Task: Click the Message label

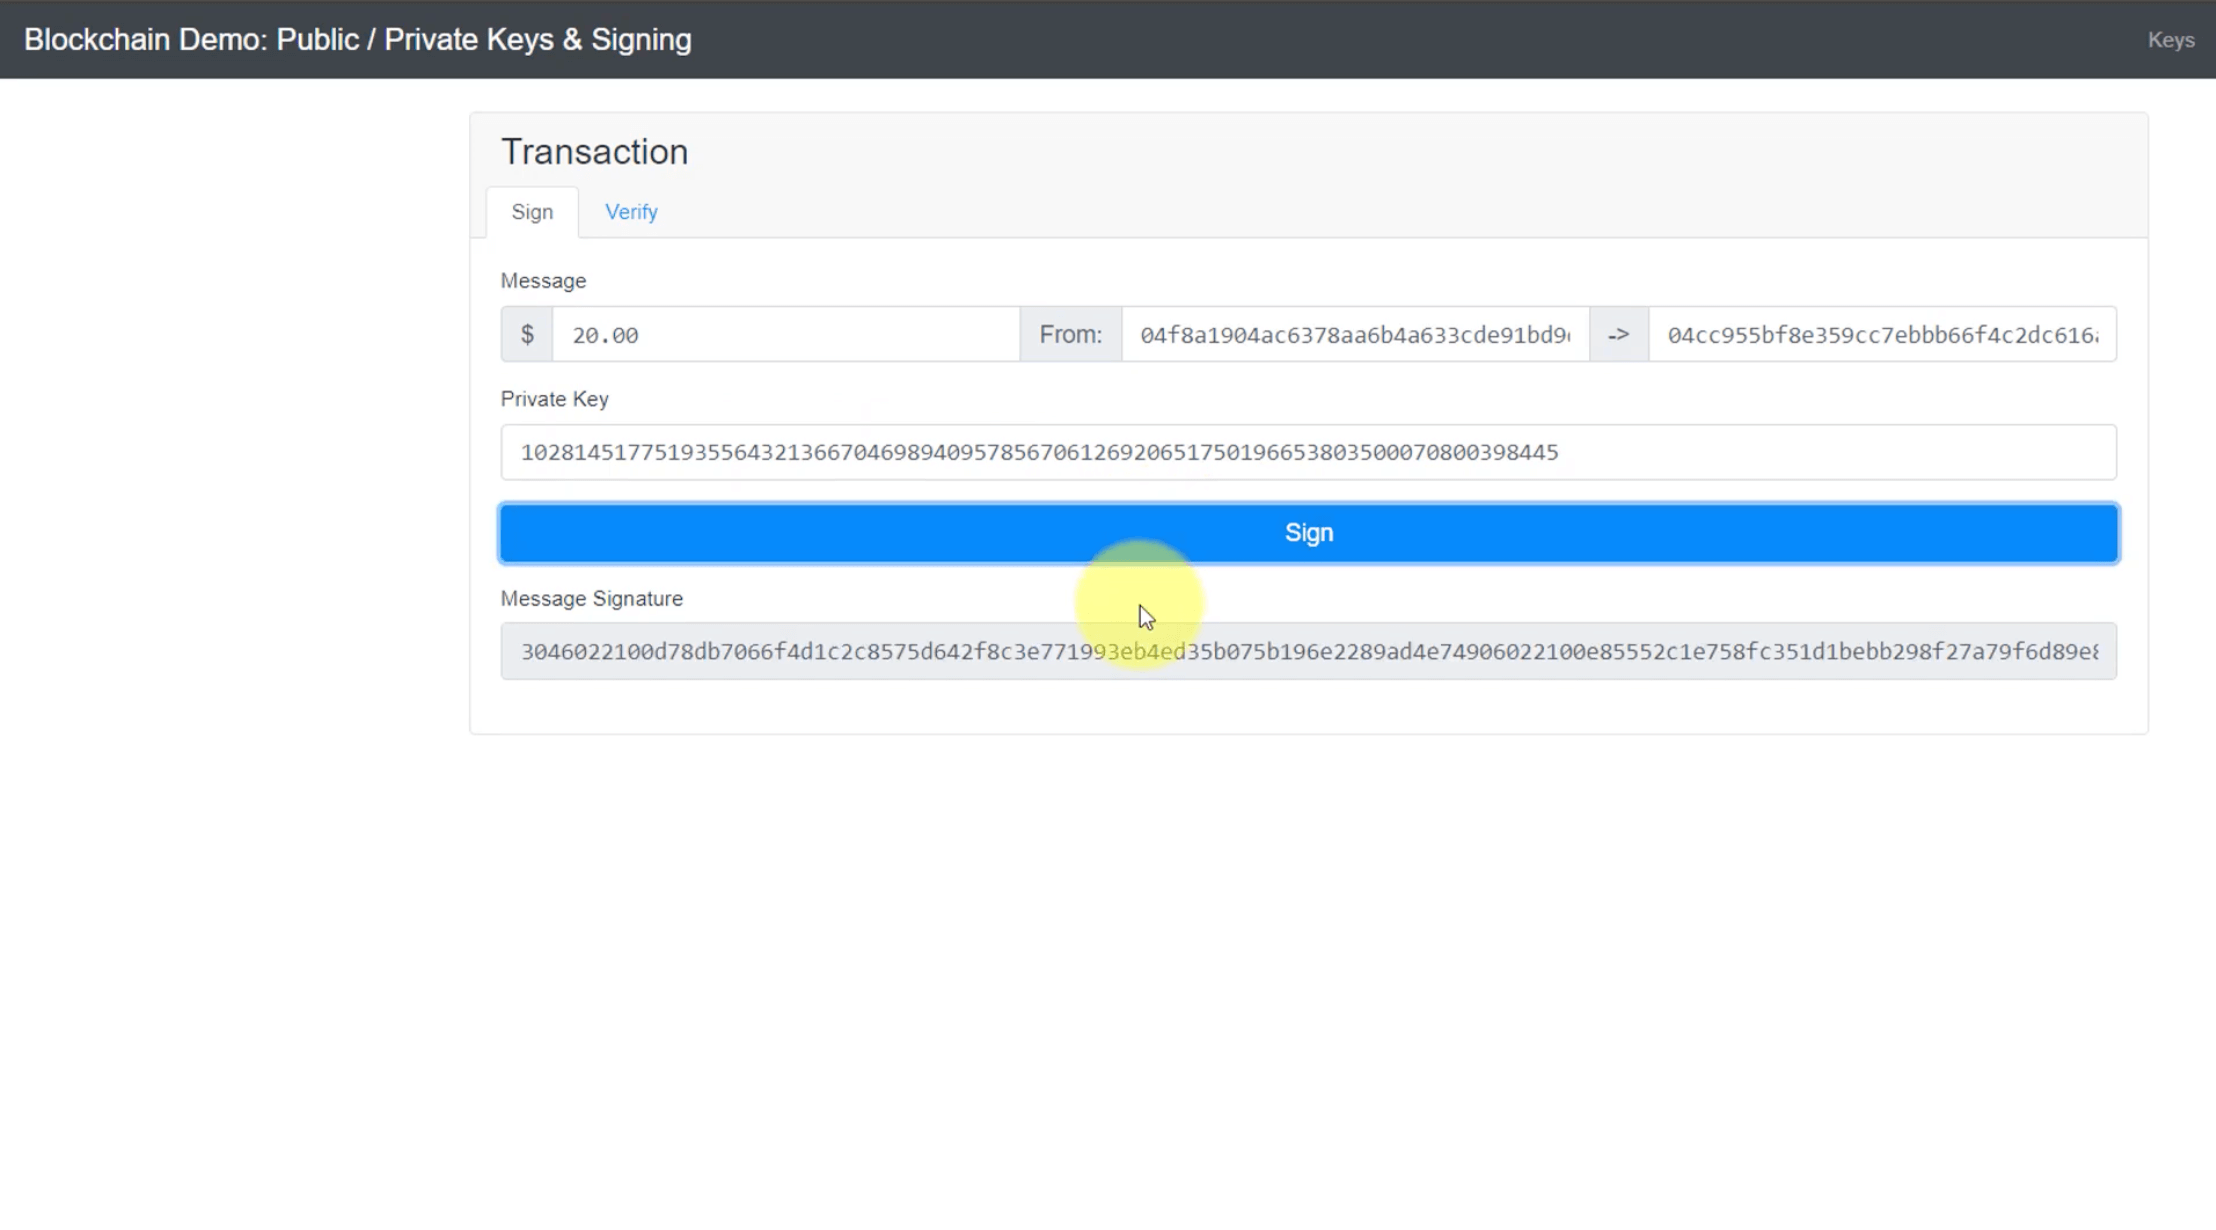Action: (543, 281)
